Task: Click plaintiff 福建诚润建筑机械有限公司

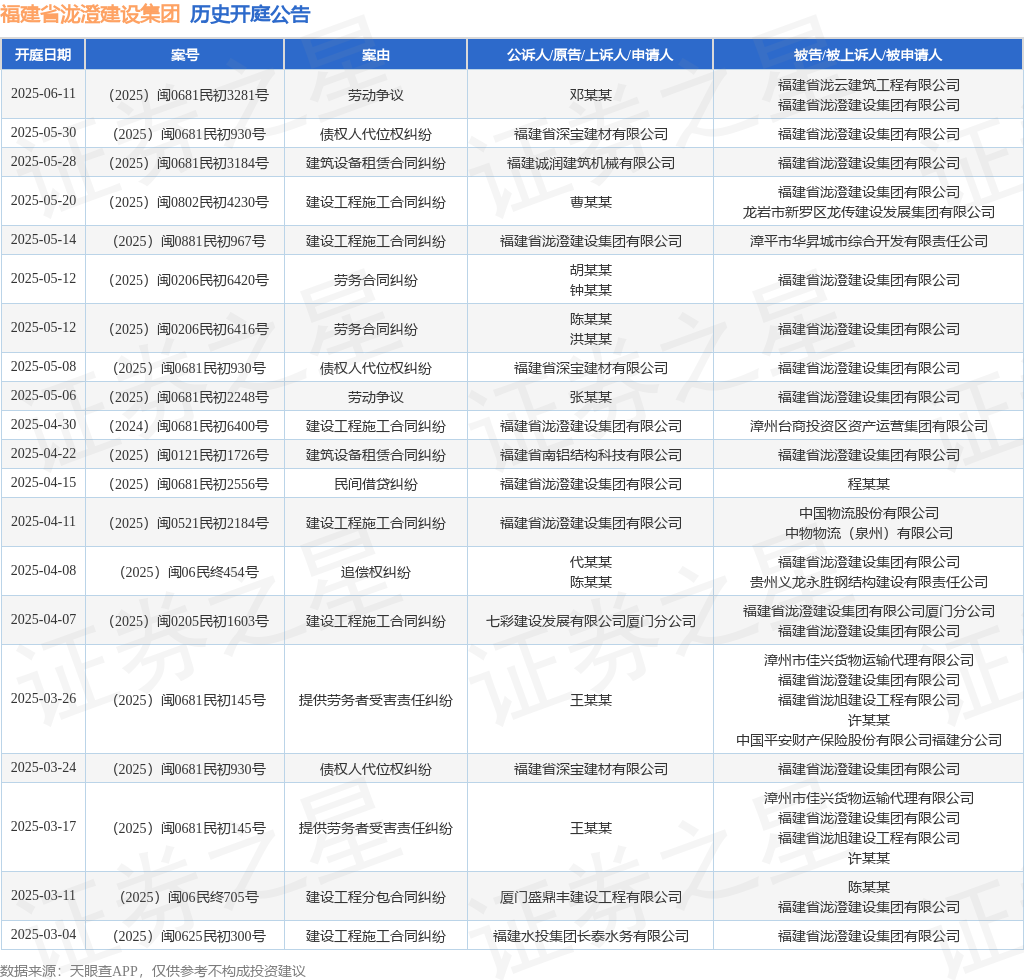Action: [590, 163]
